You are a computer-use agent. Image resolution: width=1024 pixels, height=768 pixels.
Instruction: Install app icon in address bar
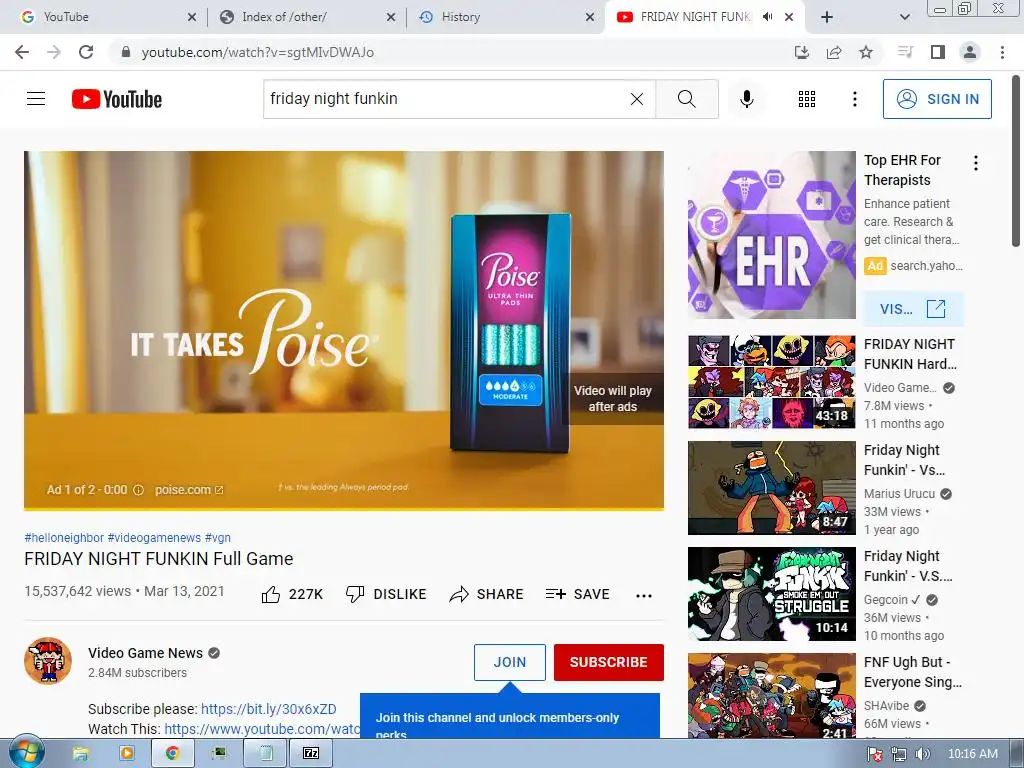[801, 52]
